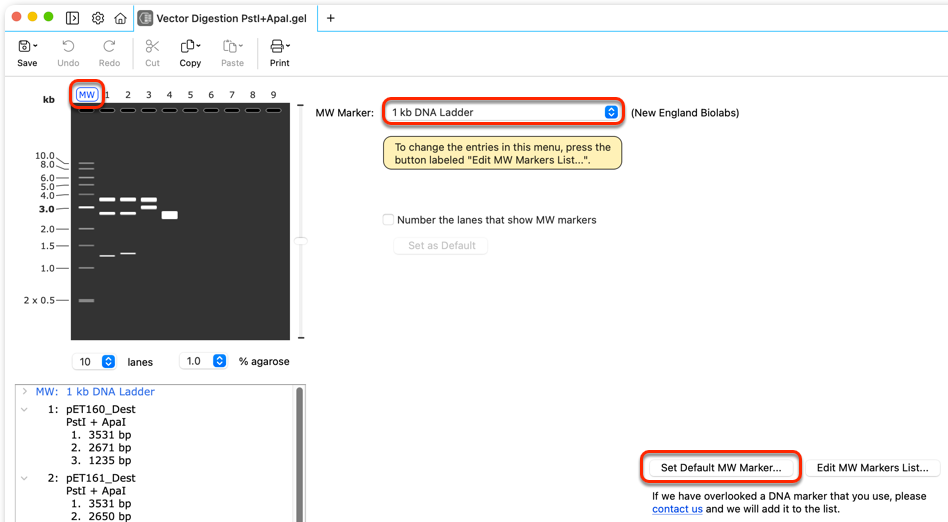Image resolution: width=948 pixels, height=522 pixels.
Task: Select lane 5 header
Action: coord(190,94)
